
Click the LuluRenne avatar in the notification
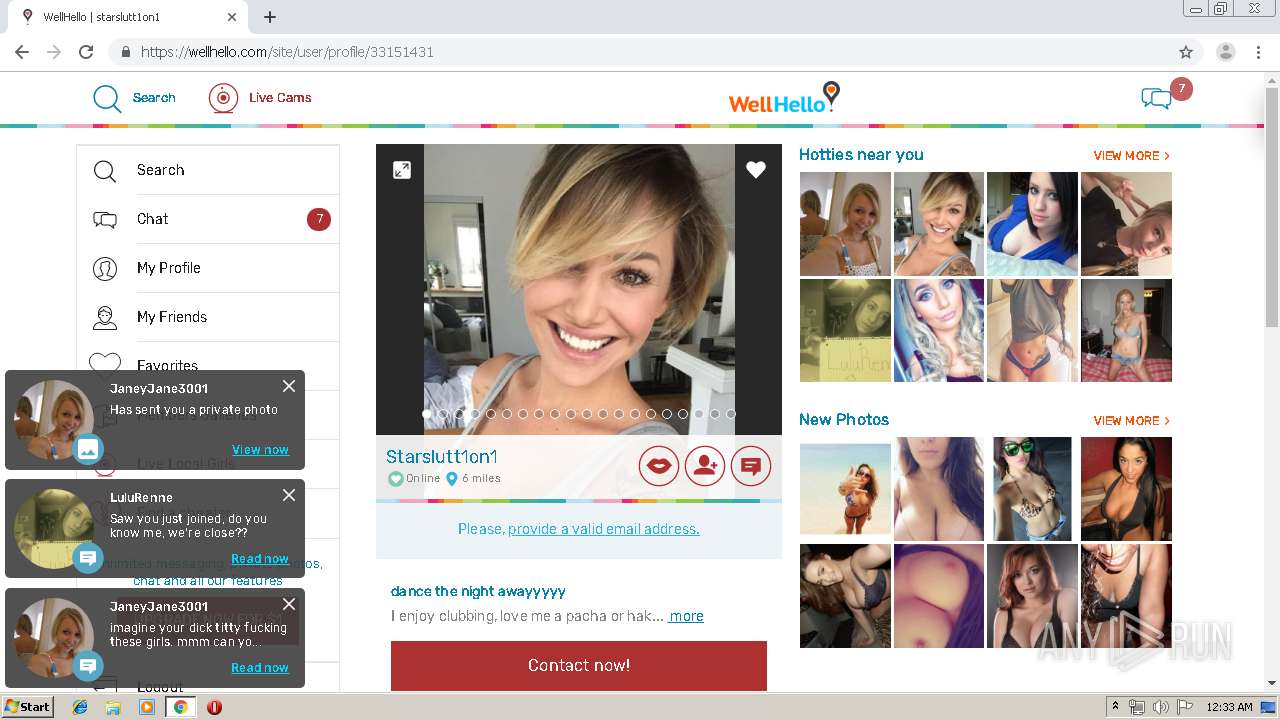coord(54,529)
